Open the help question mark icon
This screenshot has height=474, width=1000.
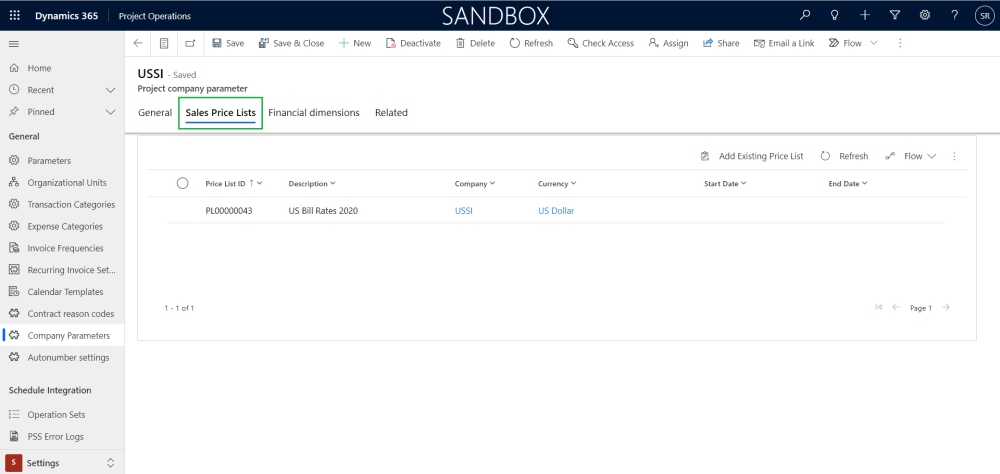(x=954, y=16)
